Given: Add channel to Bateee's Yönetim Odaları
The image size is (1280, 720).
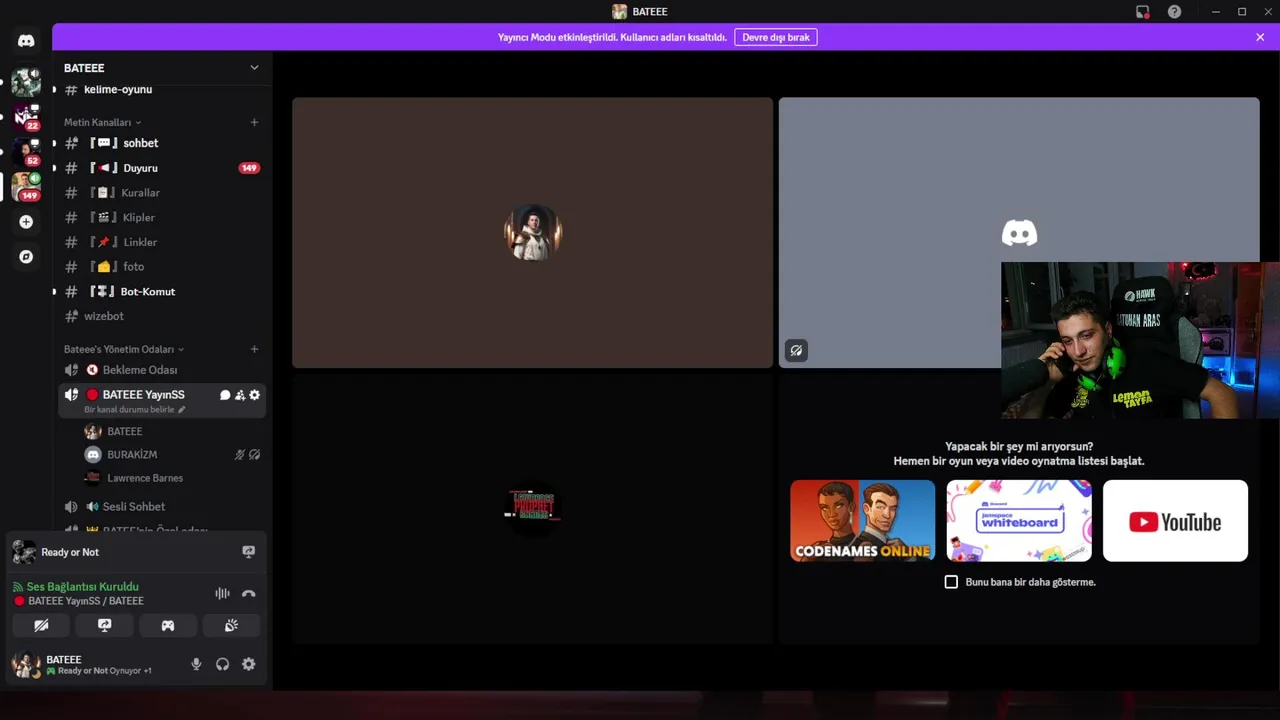Looking at the screenshot, I should click(x=254, y=349).
